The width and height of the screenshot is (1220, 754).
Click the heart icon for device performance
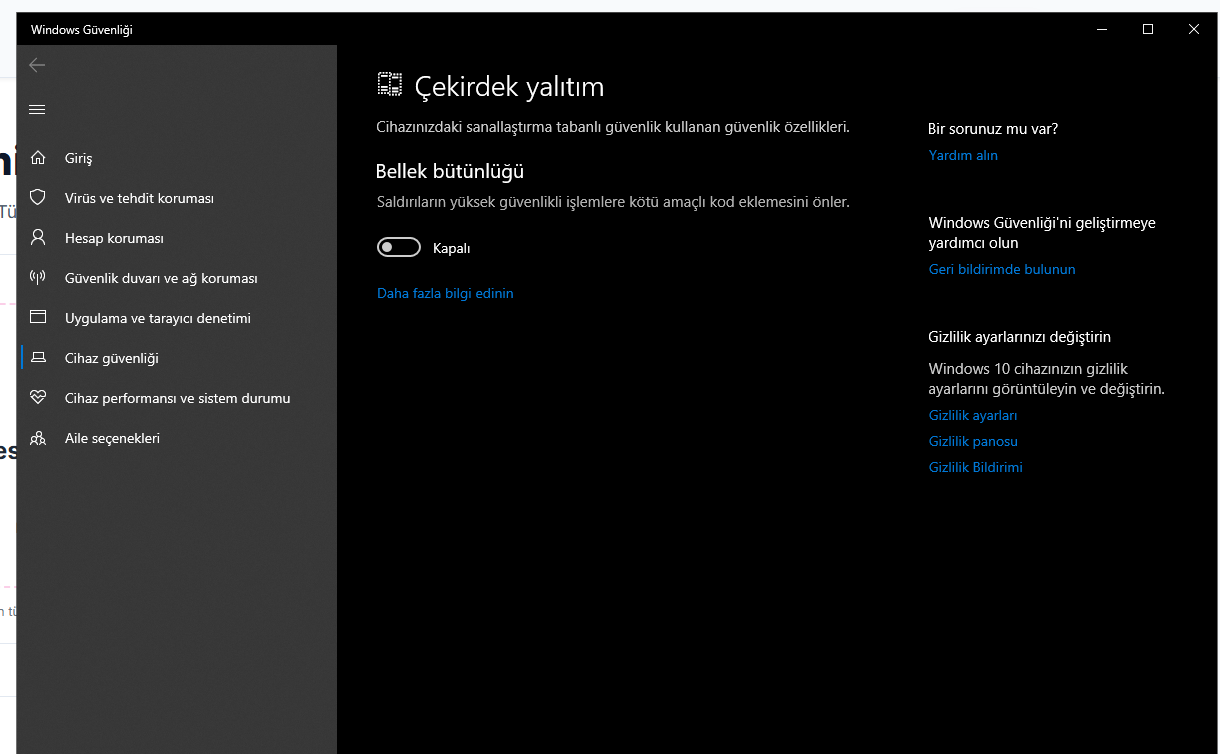(38, 398)
